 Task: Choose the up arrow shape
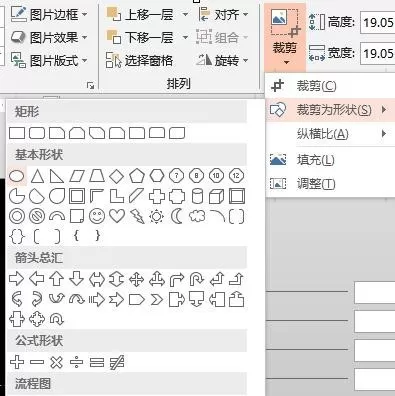click(57, 279)
